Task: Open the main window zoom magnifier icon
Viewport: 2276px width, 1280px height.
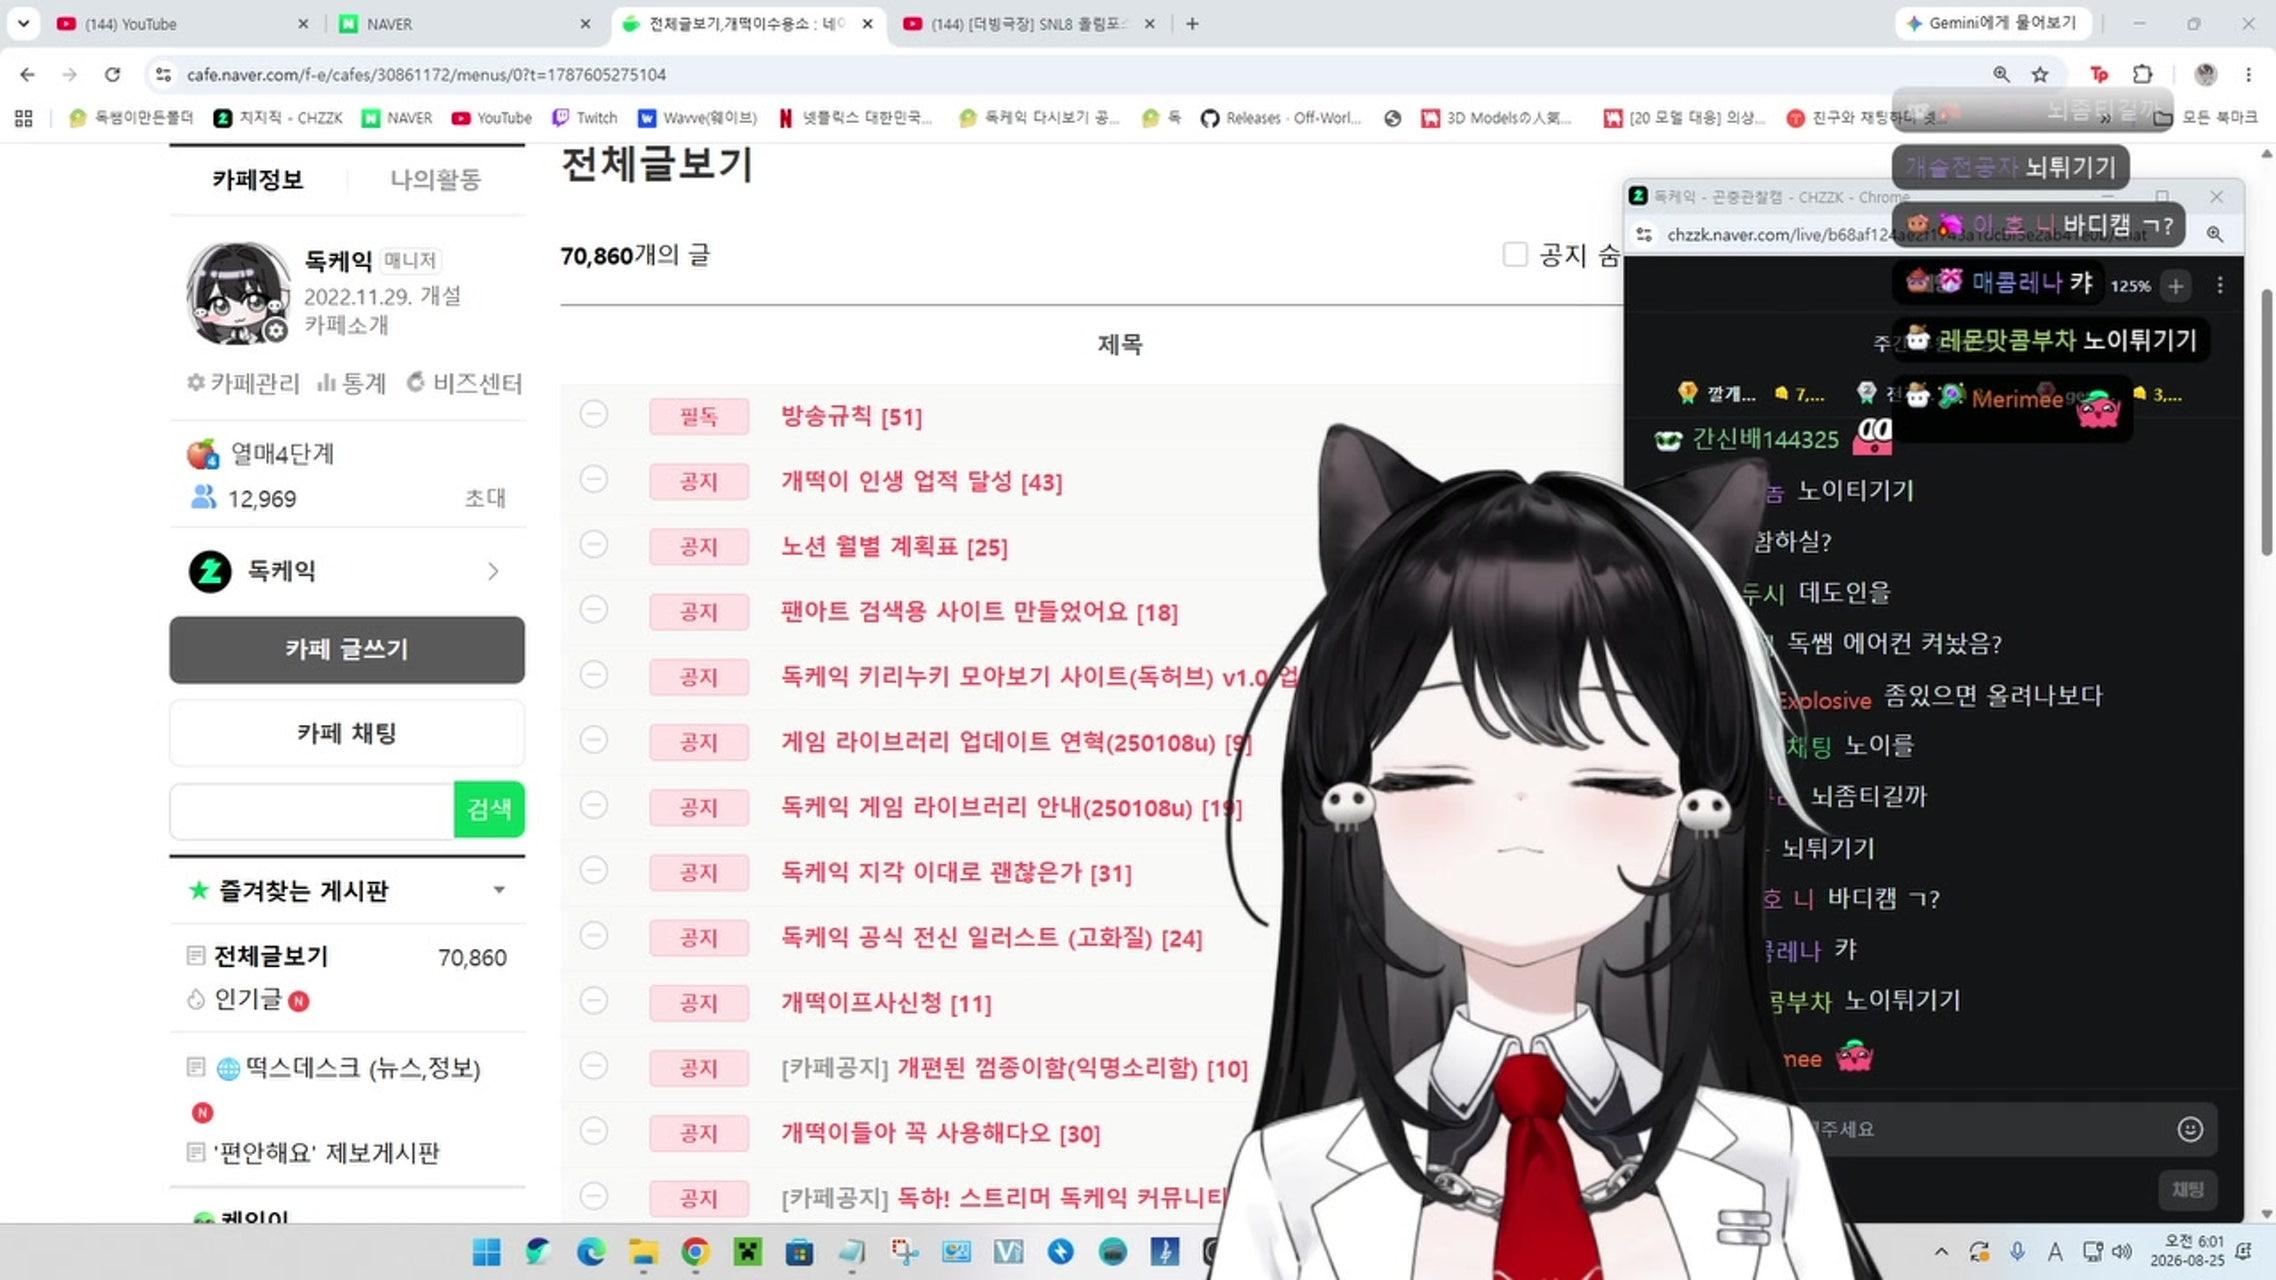Action: pyautogui.click(x=2001, y=74)
